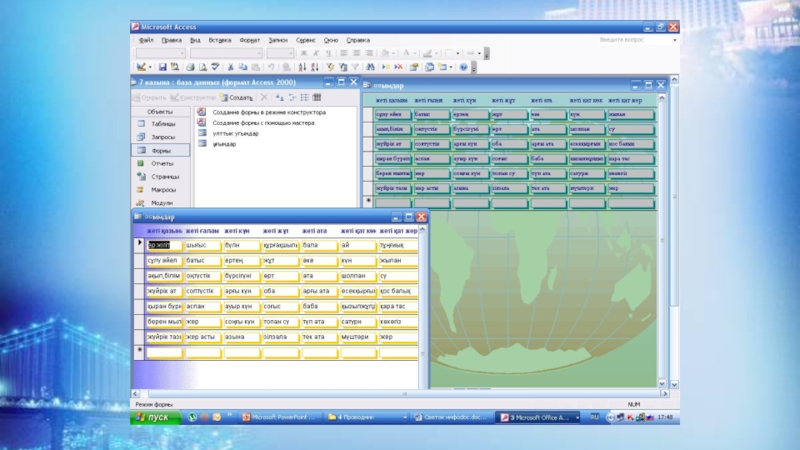Click the Filter by Form icon
Image resolution: width=800 pixels, height=450 pixels.
coord(343,67)
